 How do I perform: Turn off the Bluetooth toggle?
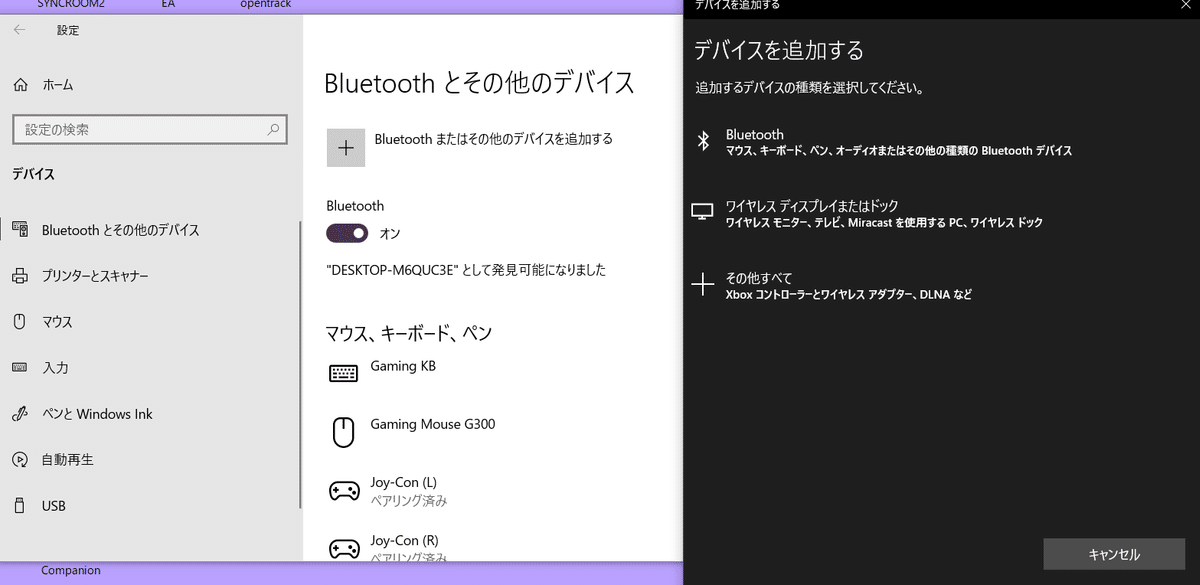pyautogui.click(x=348, y=233)
